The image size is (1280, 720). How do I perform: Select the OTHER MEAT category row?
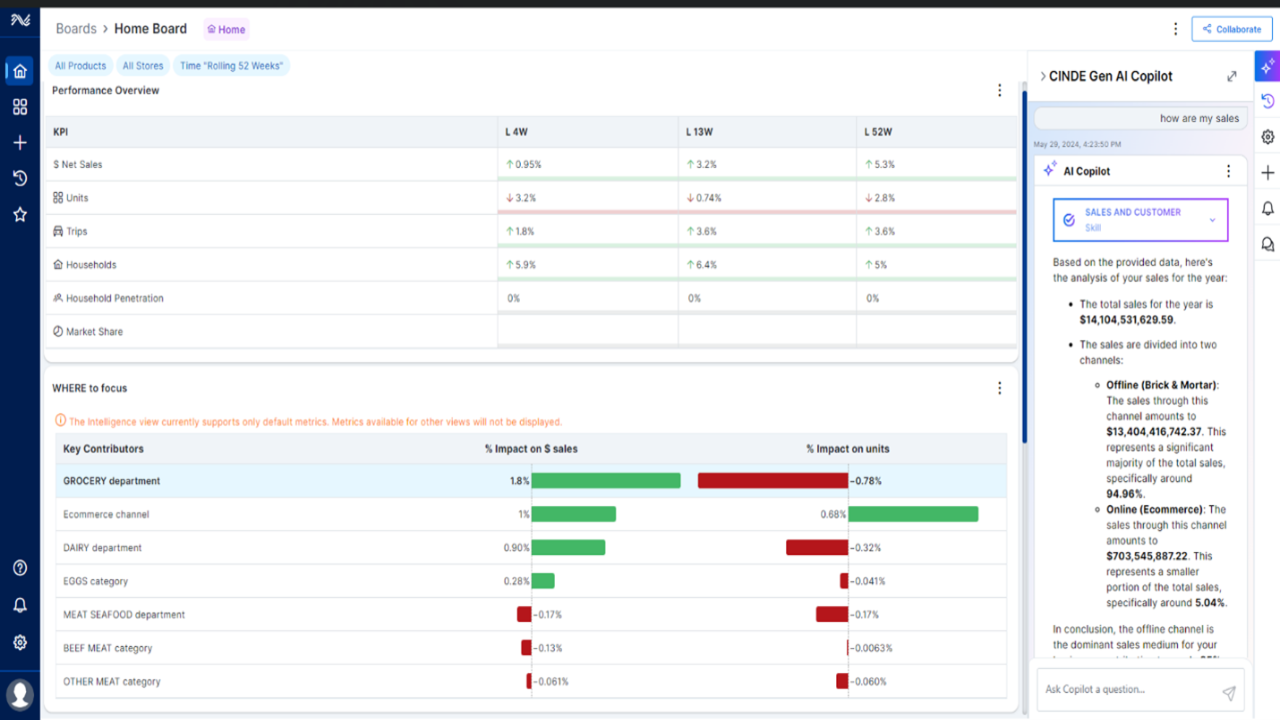pos(531,682)
